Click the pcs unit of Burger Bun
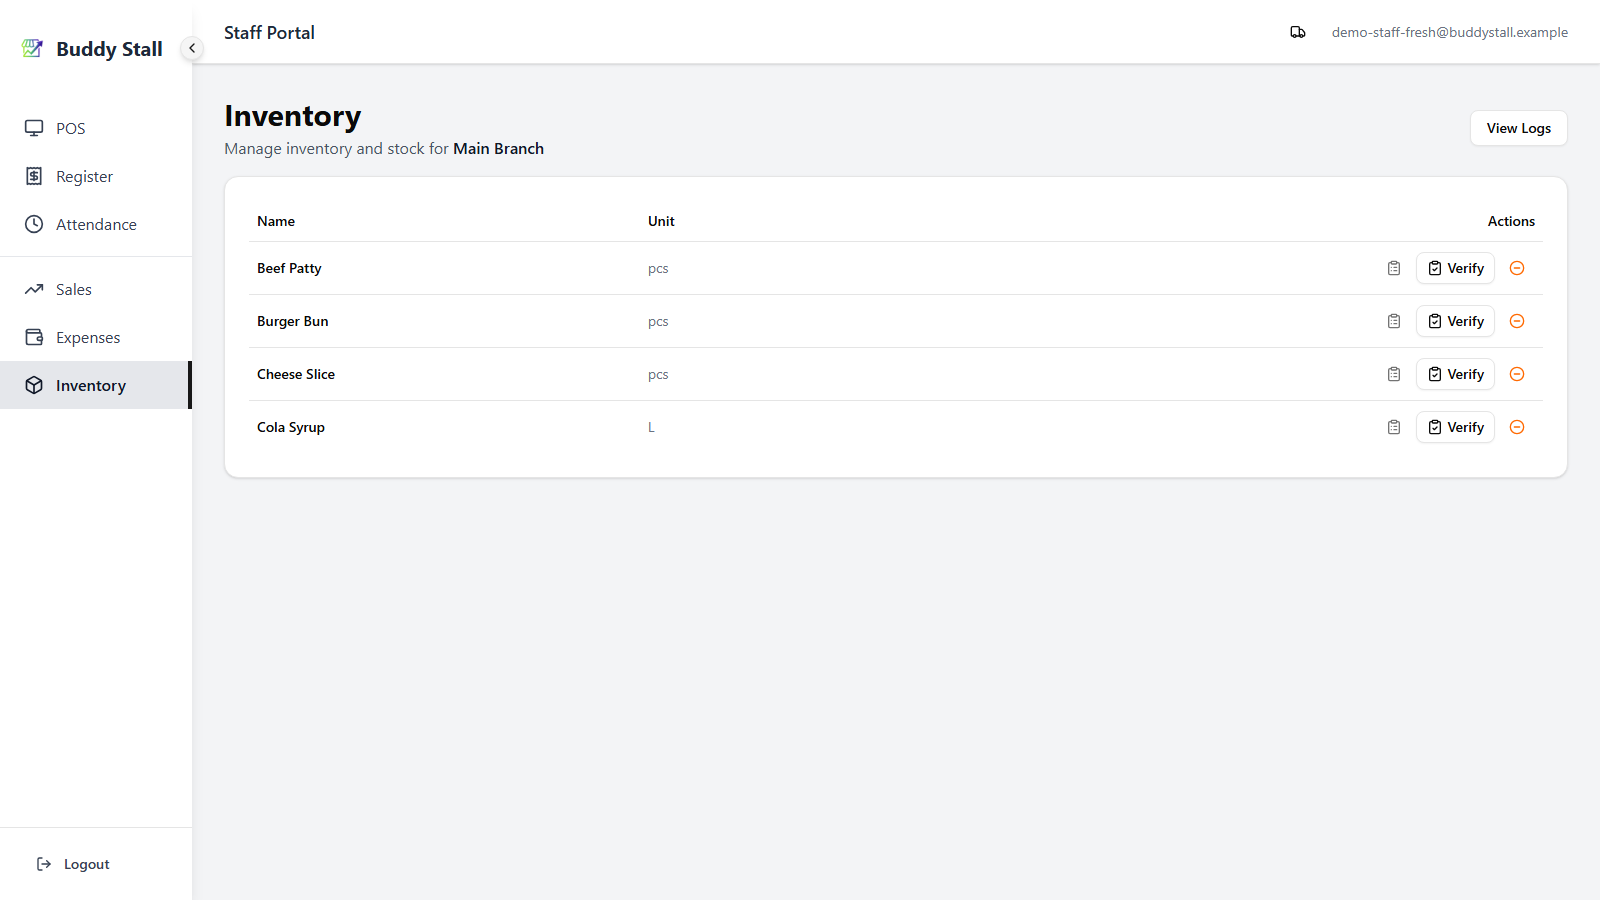The width and height of the screenshot is (1600, 900). 658,322
